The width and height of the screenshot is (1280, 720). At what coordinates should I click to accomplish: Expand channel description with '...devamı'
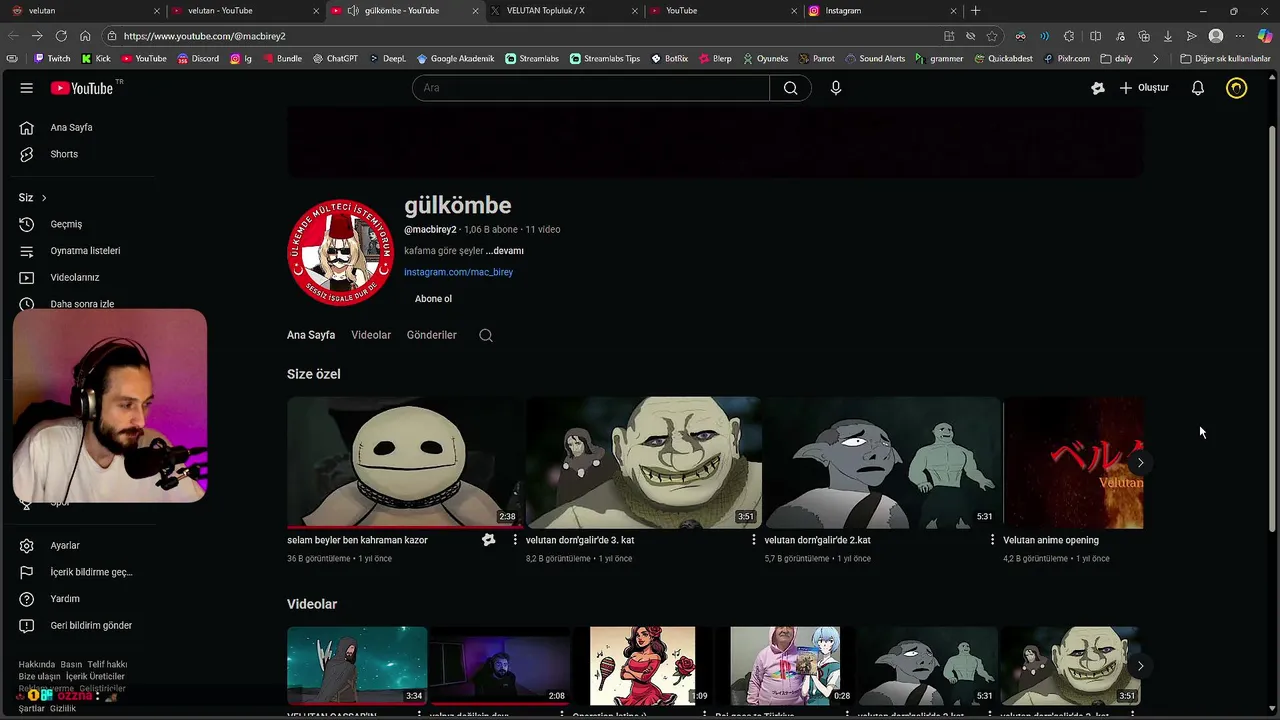505,251
